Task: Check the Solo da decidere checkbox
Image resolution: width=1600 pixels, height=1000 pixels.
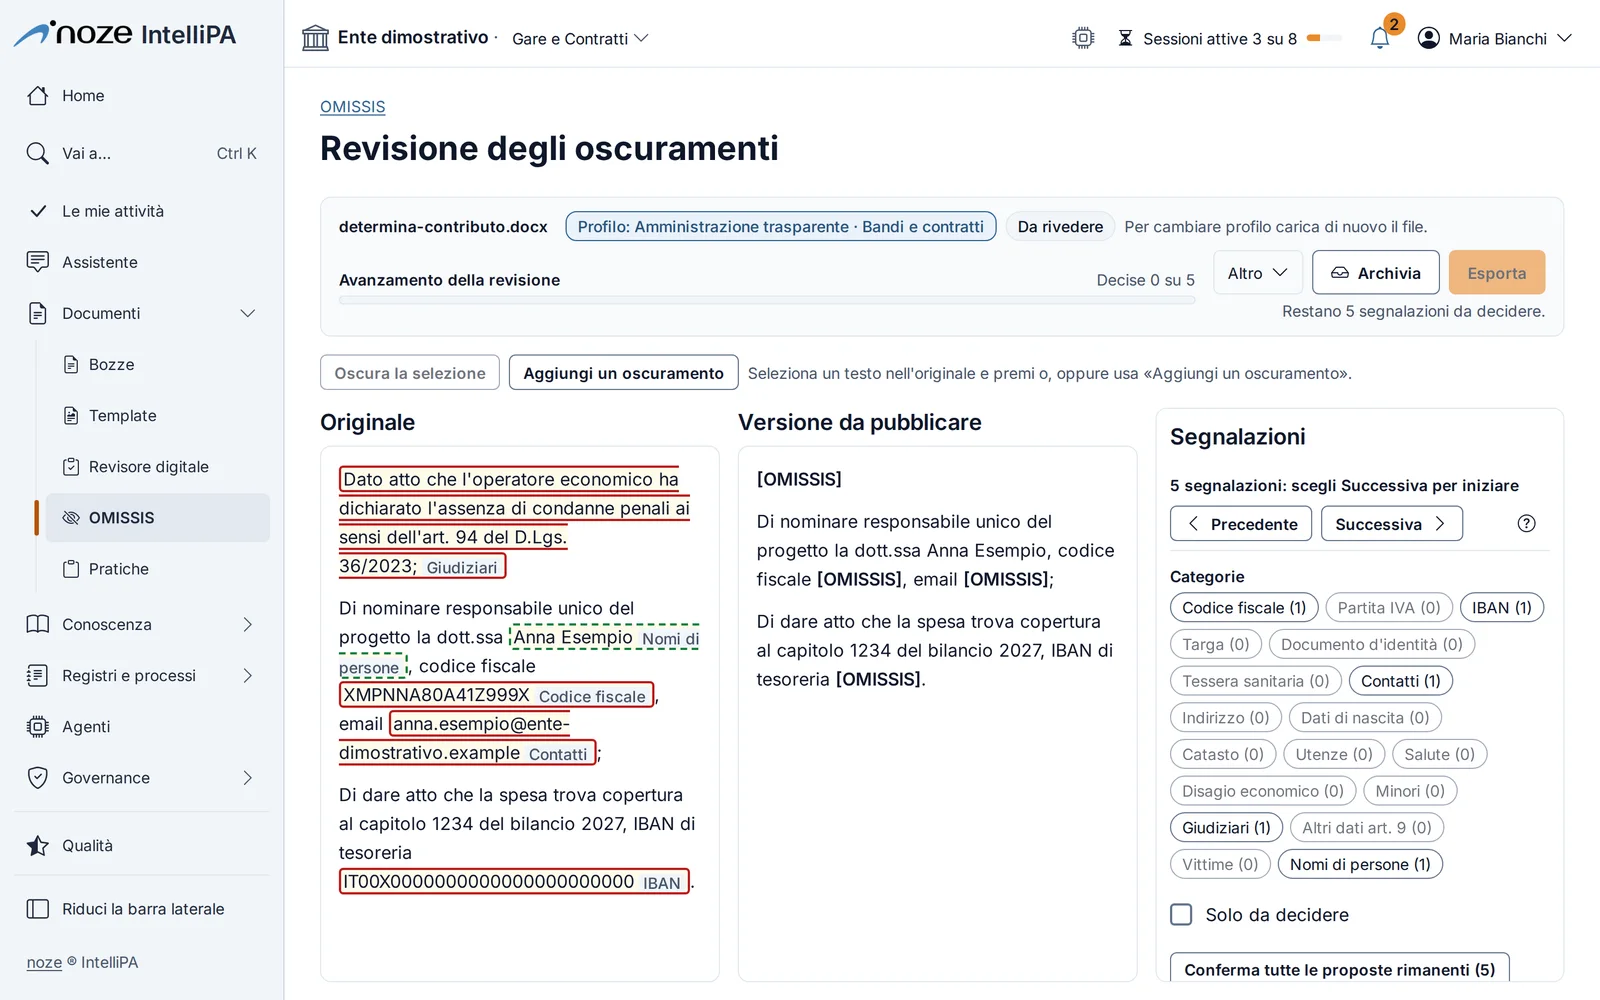Action: [1181, 915]
